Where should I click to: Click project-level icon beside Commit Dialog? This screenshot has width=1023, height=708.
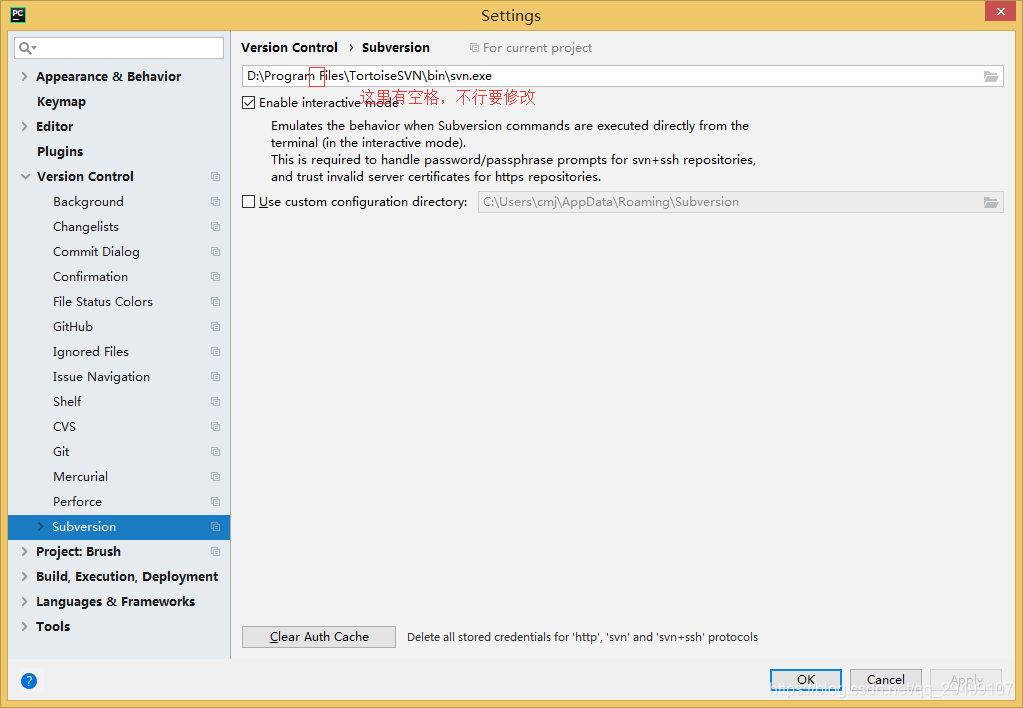[x=215, y=252]
